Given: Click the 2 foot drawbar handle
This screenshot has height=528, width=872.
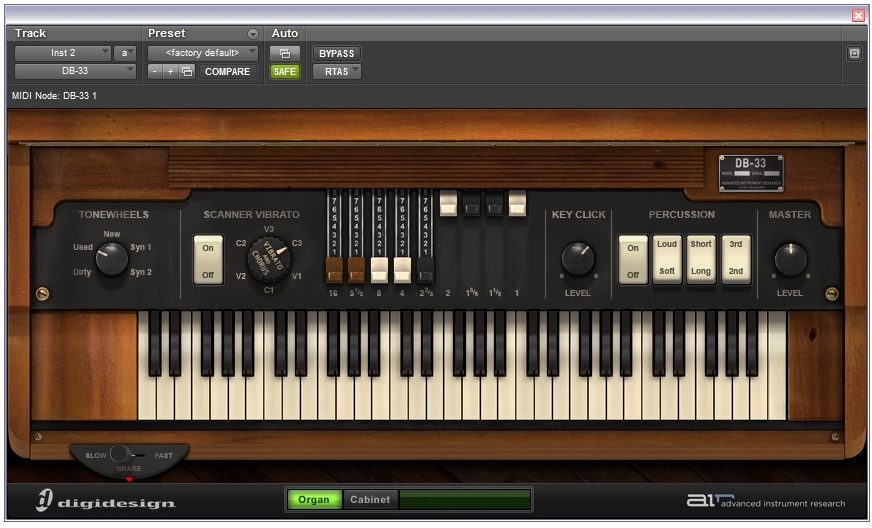Looking at the screenshot, I should 448,203.
